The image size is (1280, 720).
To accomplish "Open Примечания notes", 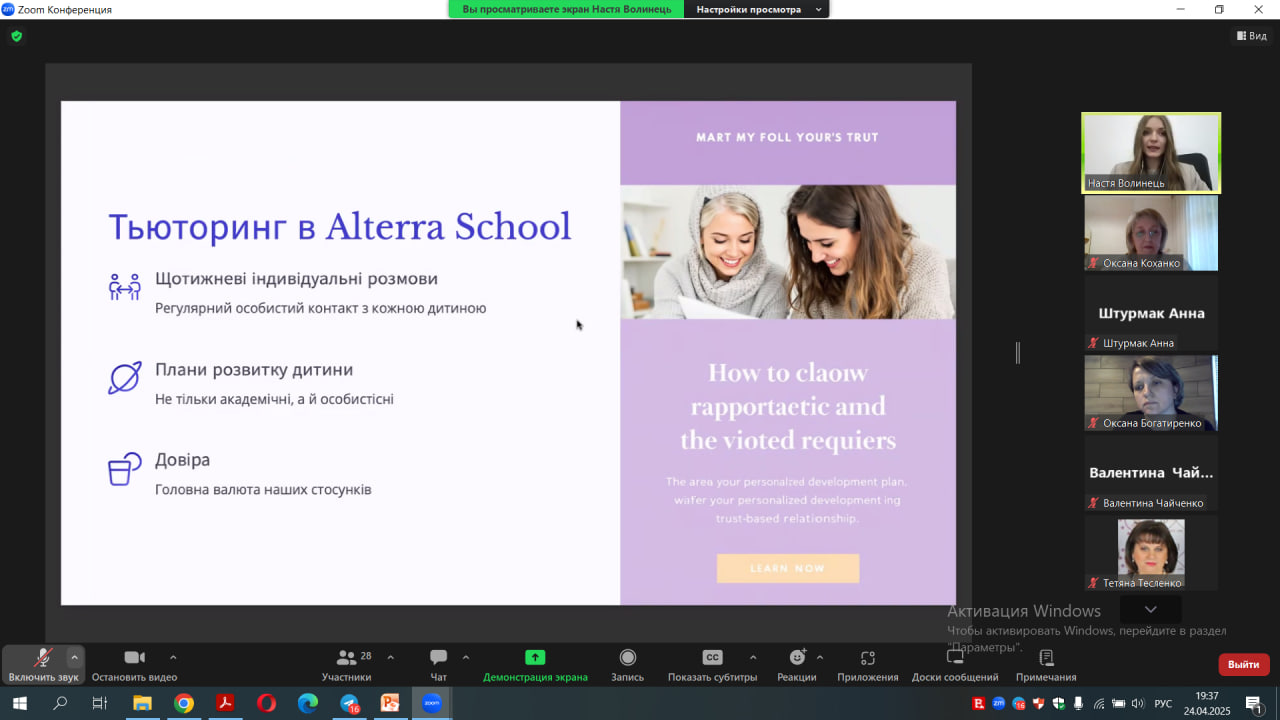I will tap(1046, 666).
